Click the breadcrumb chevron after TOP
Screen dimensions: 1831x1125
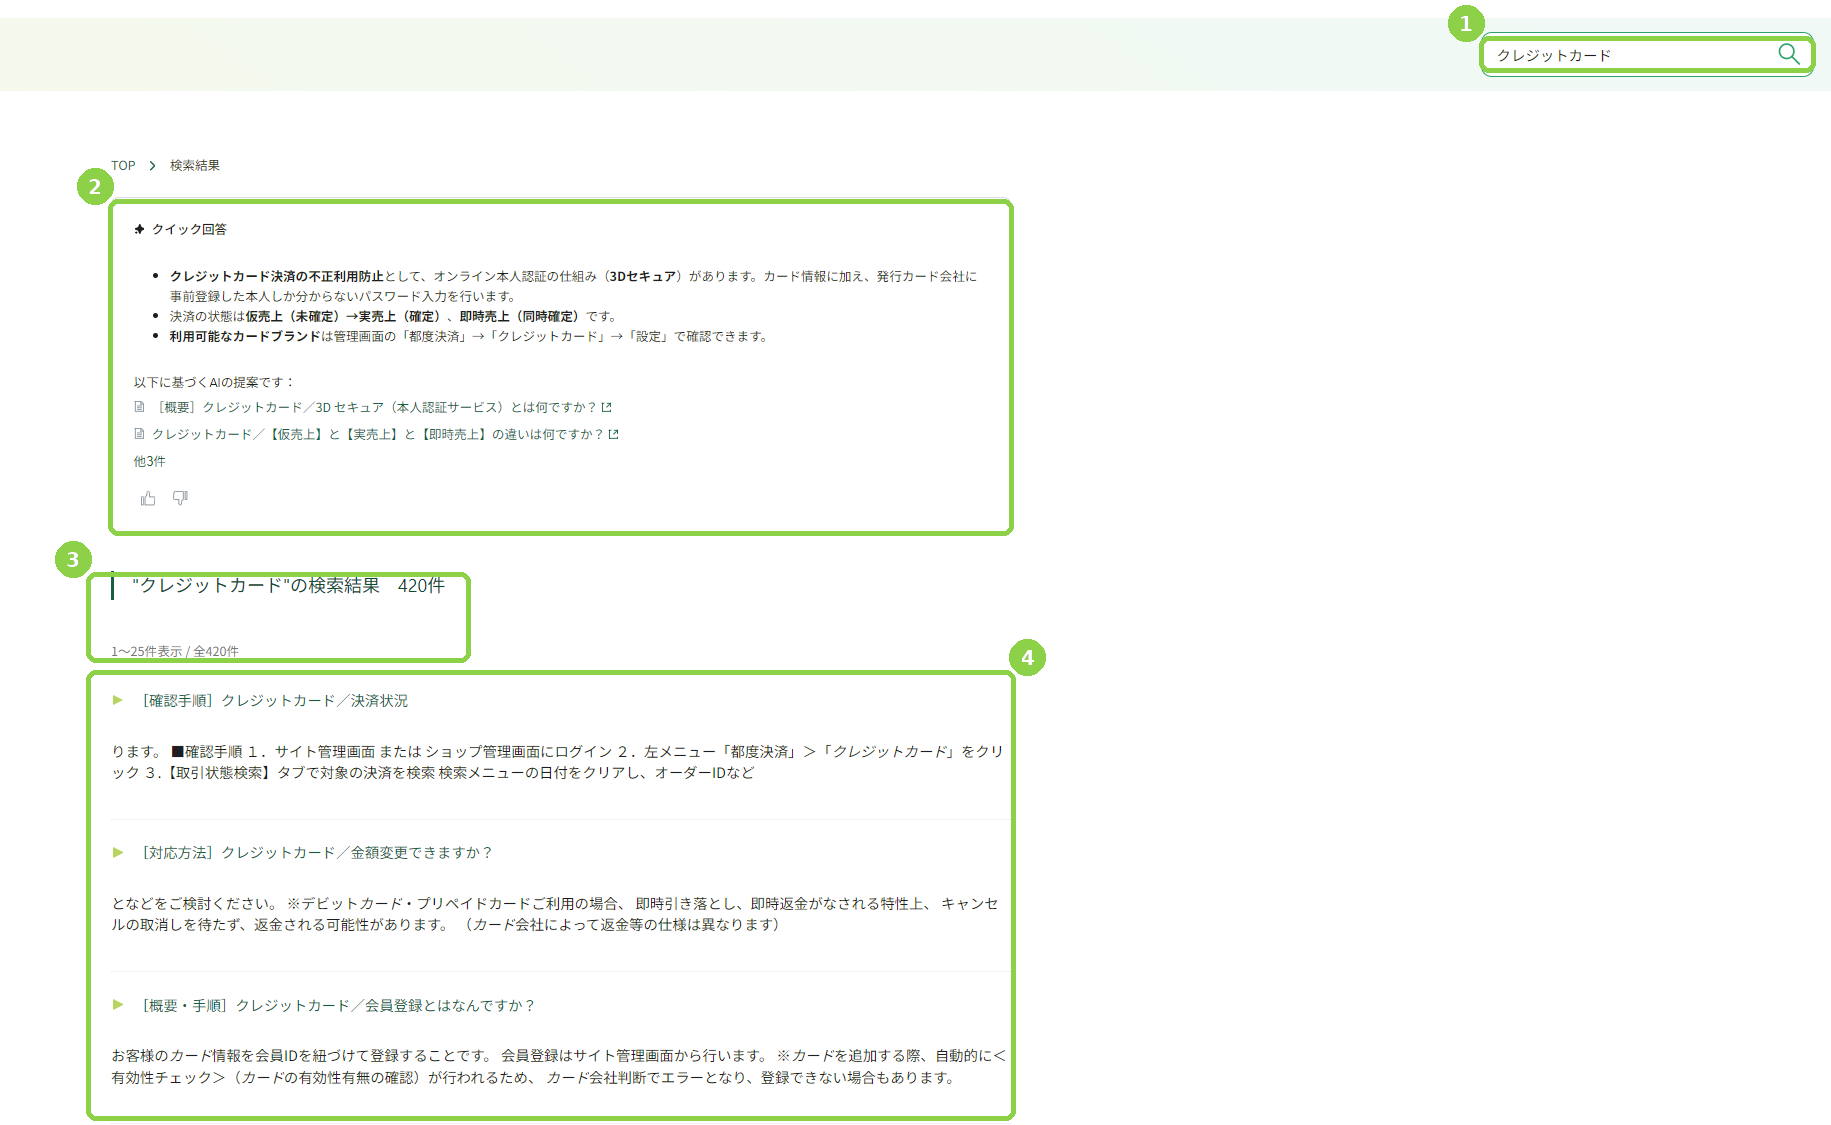[x=152, y=165]
